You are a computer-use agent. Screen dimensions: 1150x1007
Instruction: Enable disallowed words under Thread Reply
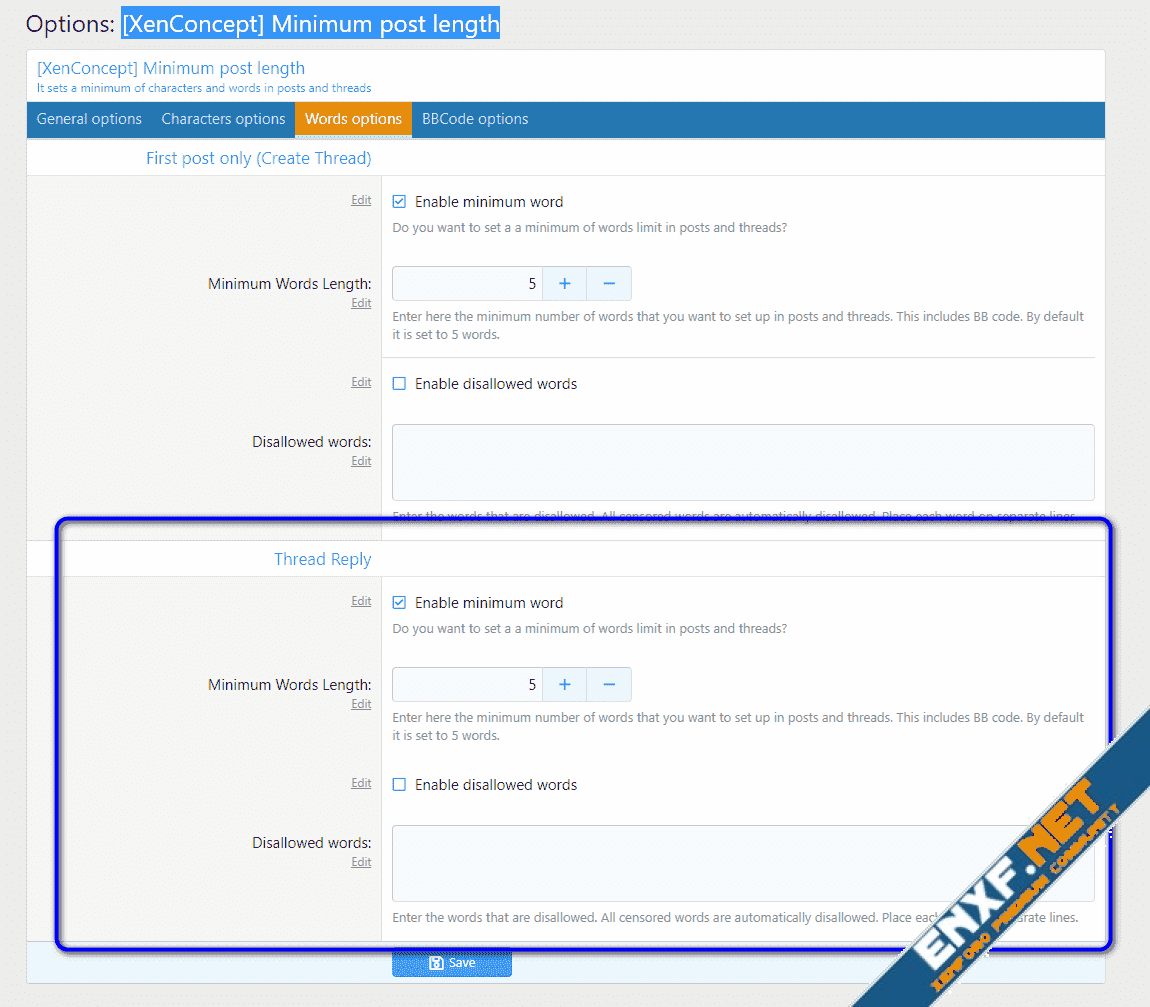pos(400,785)
